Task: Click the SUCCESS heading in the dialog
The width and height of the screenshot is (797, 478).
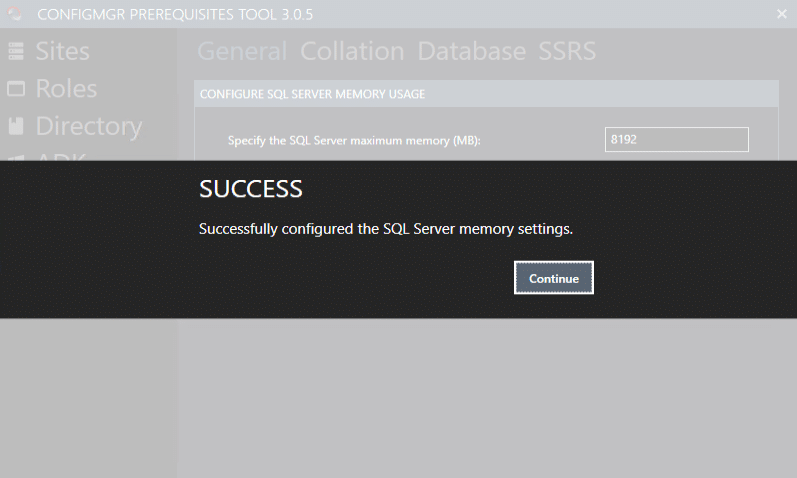Action: 250,190
